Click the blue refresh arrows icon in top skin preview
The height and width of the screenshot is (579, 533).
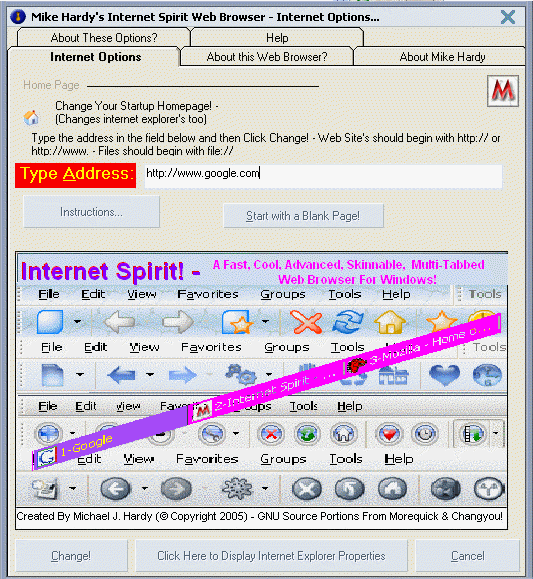[348, 322]
